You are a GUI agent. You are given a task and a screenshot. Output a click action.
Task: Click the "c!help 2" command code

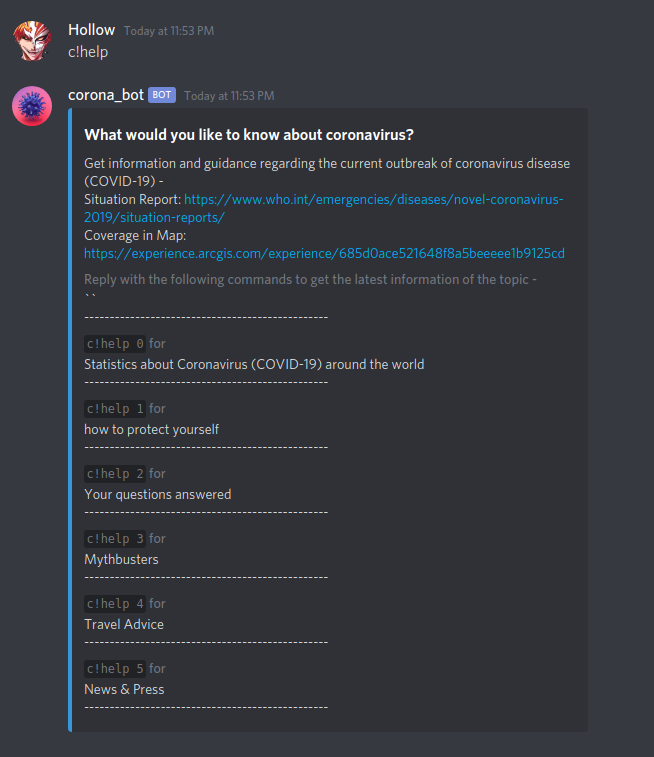tap(115, 473)
